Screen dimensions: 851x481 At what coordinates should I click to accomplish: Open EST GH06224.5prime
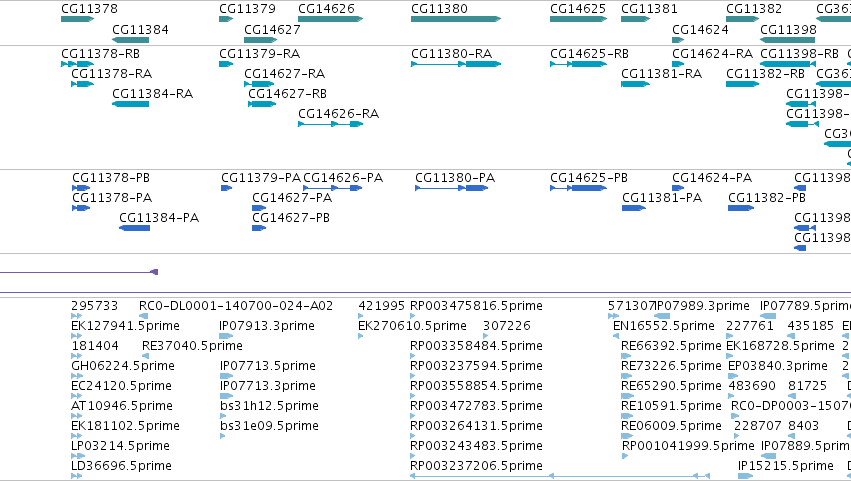point(123,366)
